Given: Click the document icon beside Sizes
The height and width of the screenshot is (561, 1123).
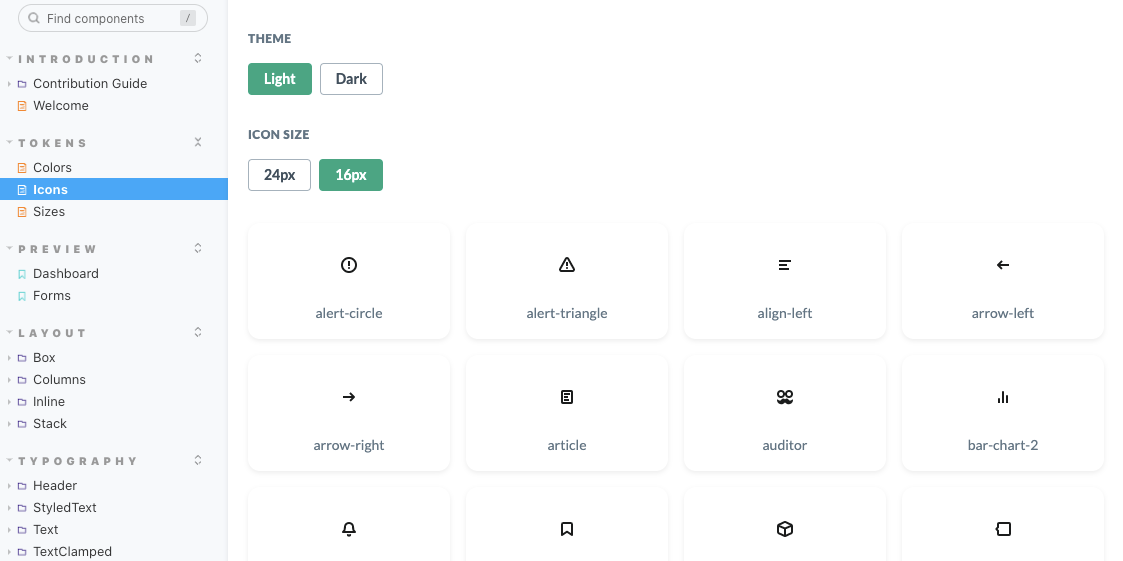Looking at the screenshot, I should point(22,212).
